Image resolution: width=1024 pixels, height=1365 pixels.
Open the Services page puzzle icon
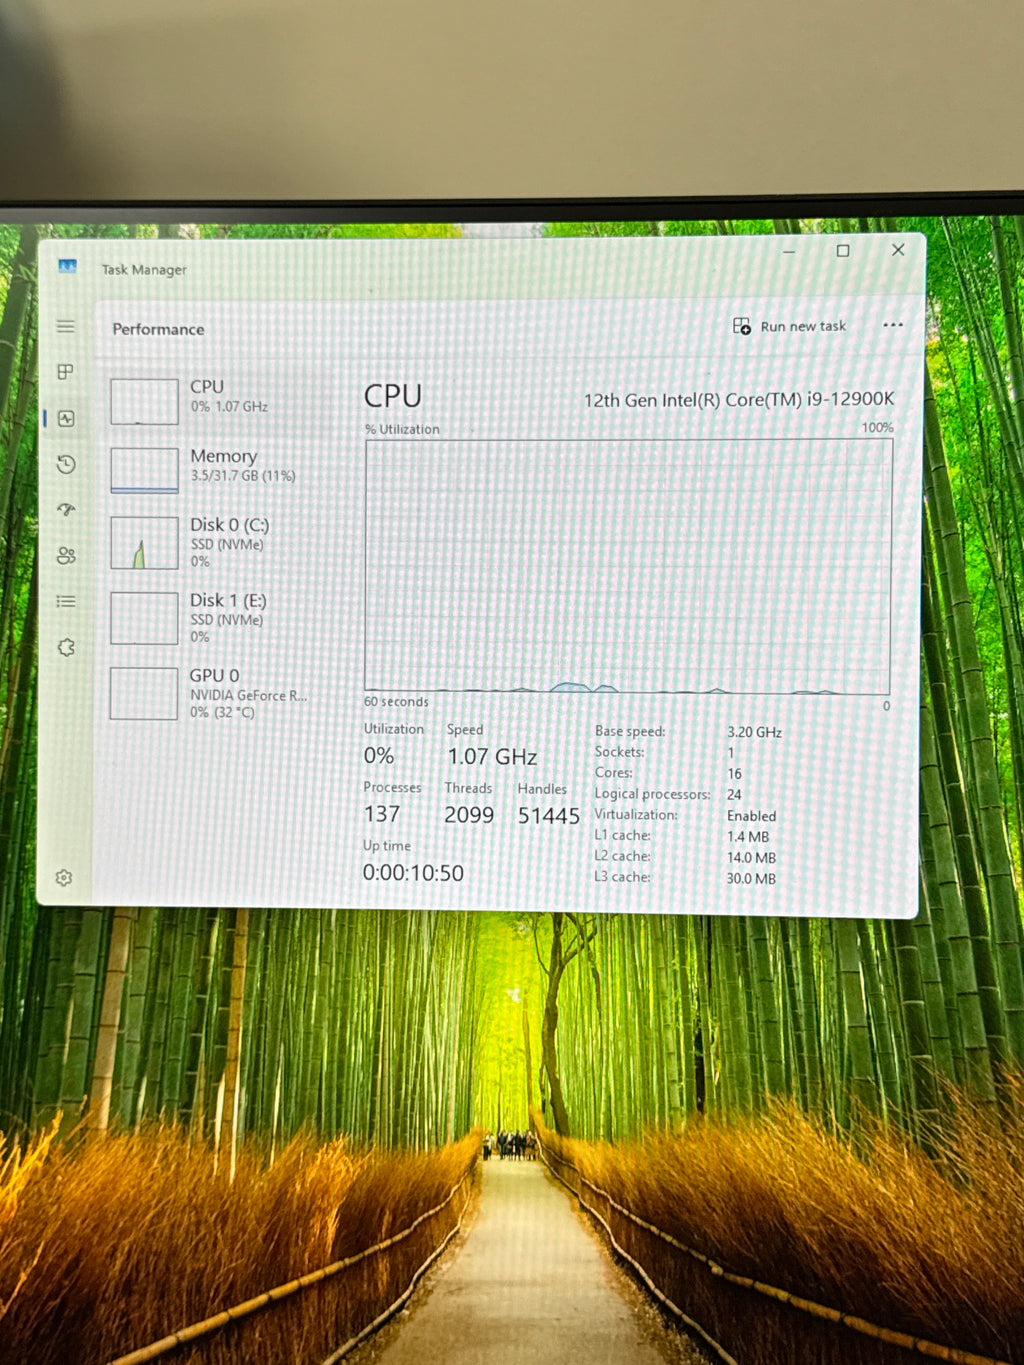pos(66,647)
